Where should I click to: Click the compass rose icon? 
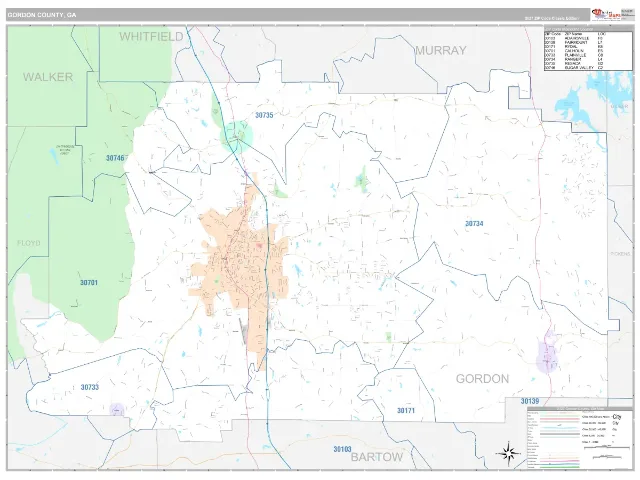point(508,453)
